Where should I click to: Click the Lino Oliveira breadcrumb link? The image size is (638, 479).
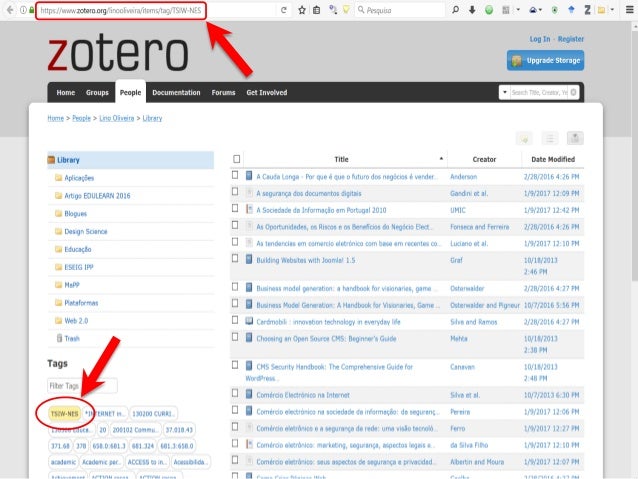click(x=117, y=118)
